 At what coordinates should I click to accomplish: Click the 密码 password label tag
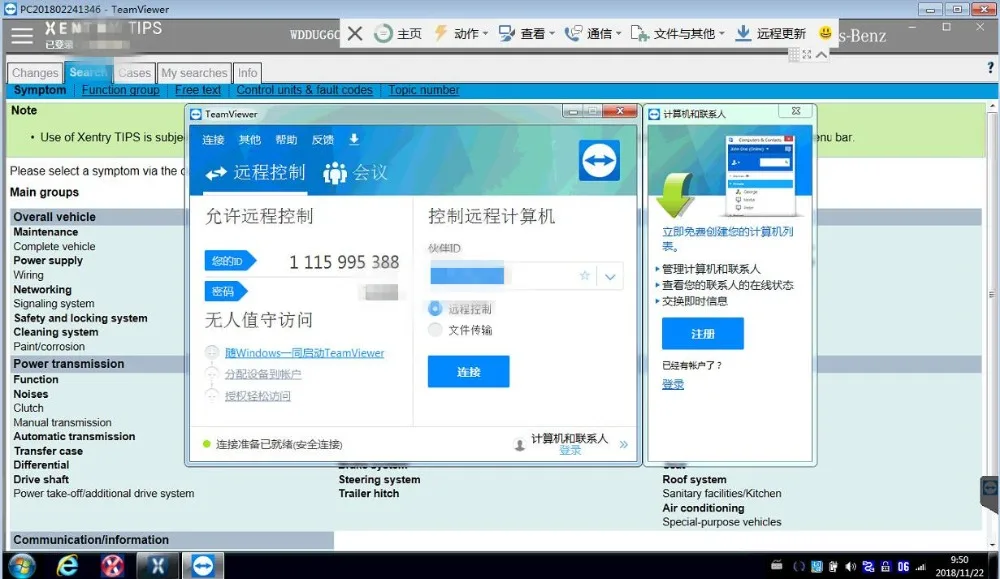[x=225, y=291]
